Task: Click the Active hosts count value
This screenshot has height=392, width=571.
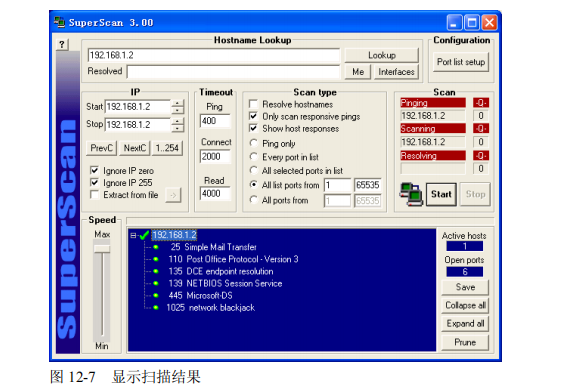Action: tap(465, 246)
